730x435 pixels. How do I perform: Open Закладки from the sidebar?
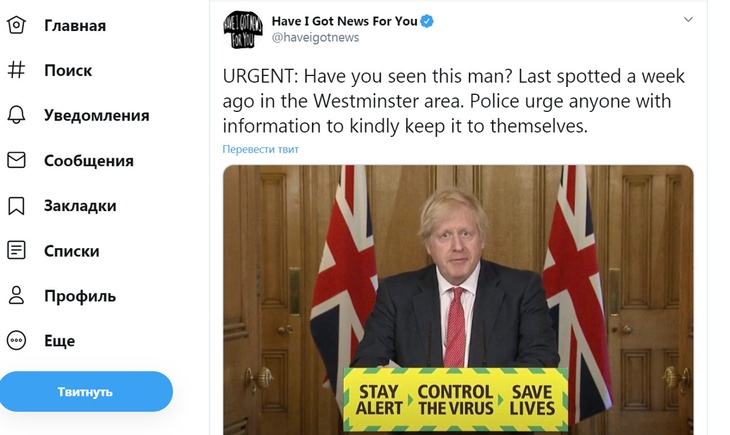[80, 206]
